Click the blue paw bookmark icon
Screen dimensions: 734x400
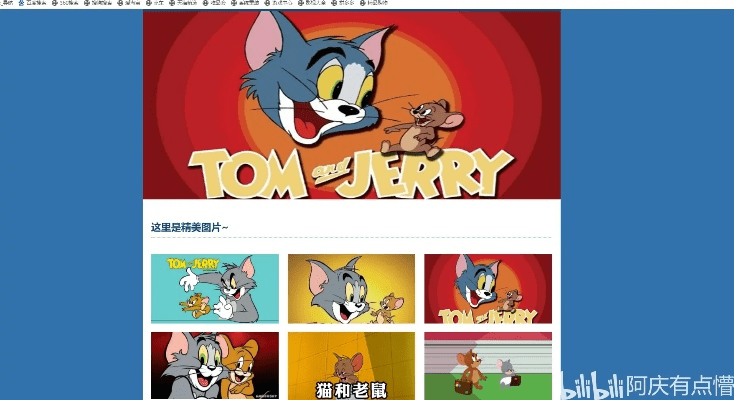[x=22, y=4]
